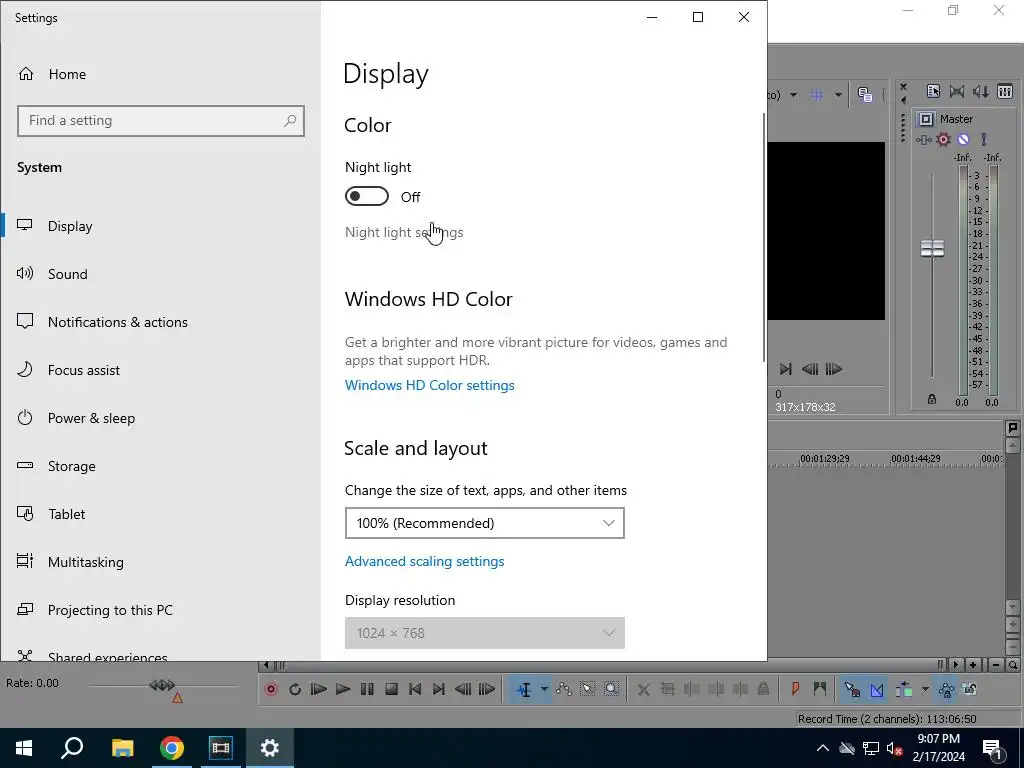The height and width of the screenshot is (768, 1024).
Task: Close the docked mixer panel with X
Action: coord(903,86)
